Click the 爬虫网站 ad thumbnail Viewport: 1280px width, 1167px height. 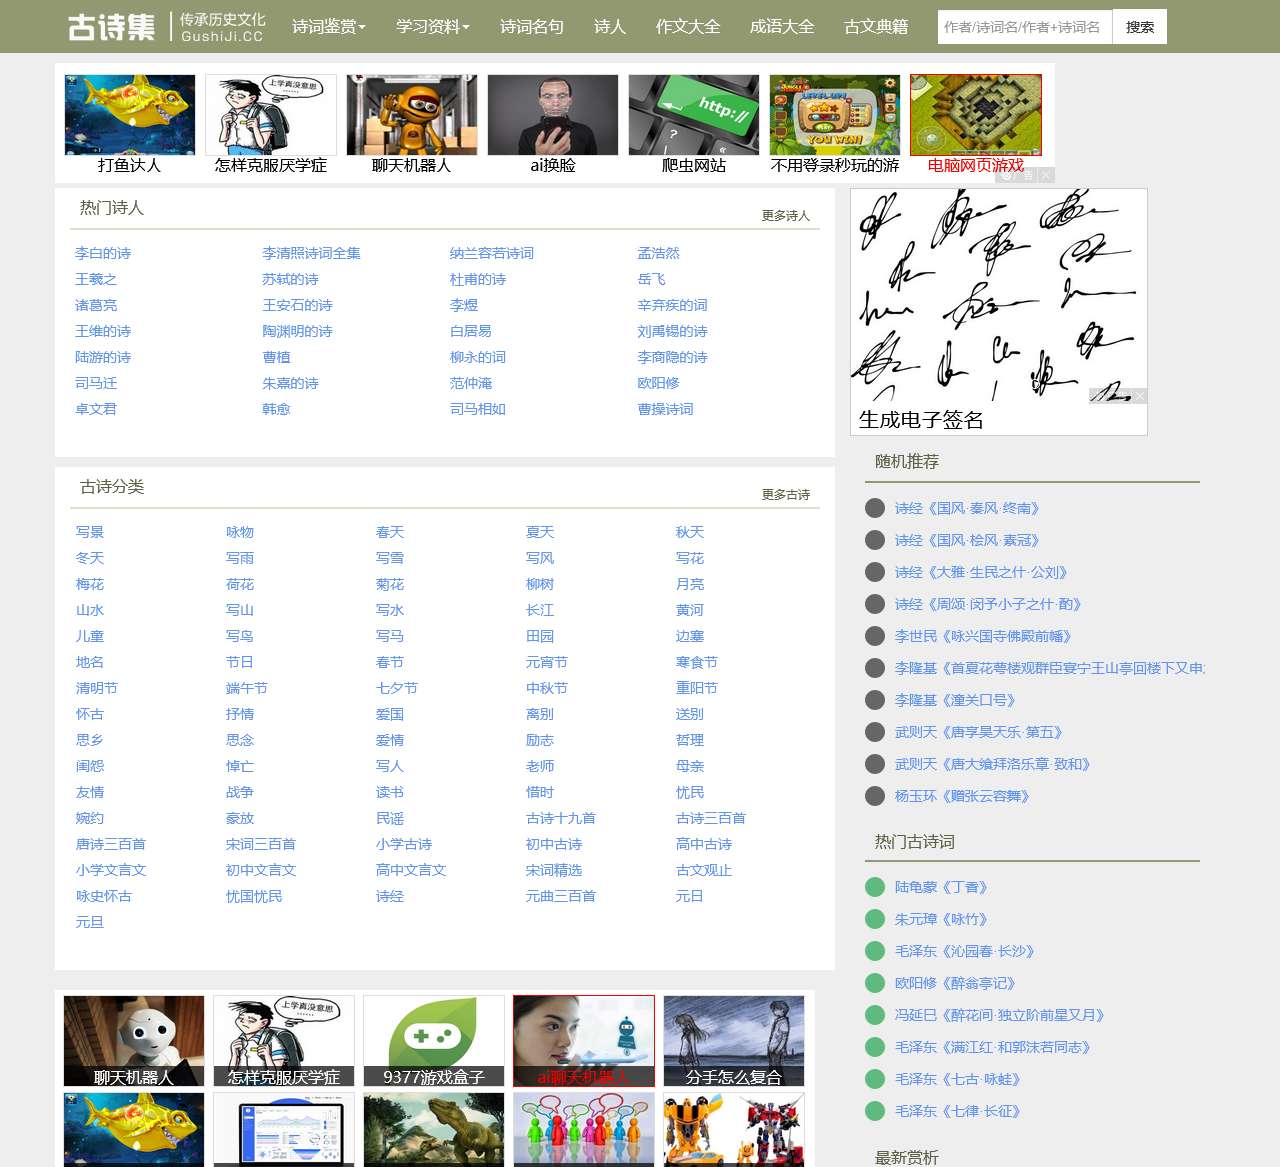pyautogui.click(x=694, y=125)
